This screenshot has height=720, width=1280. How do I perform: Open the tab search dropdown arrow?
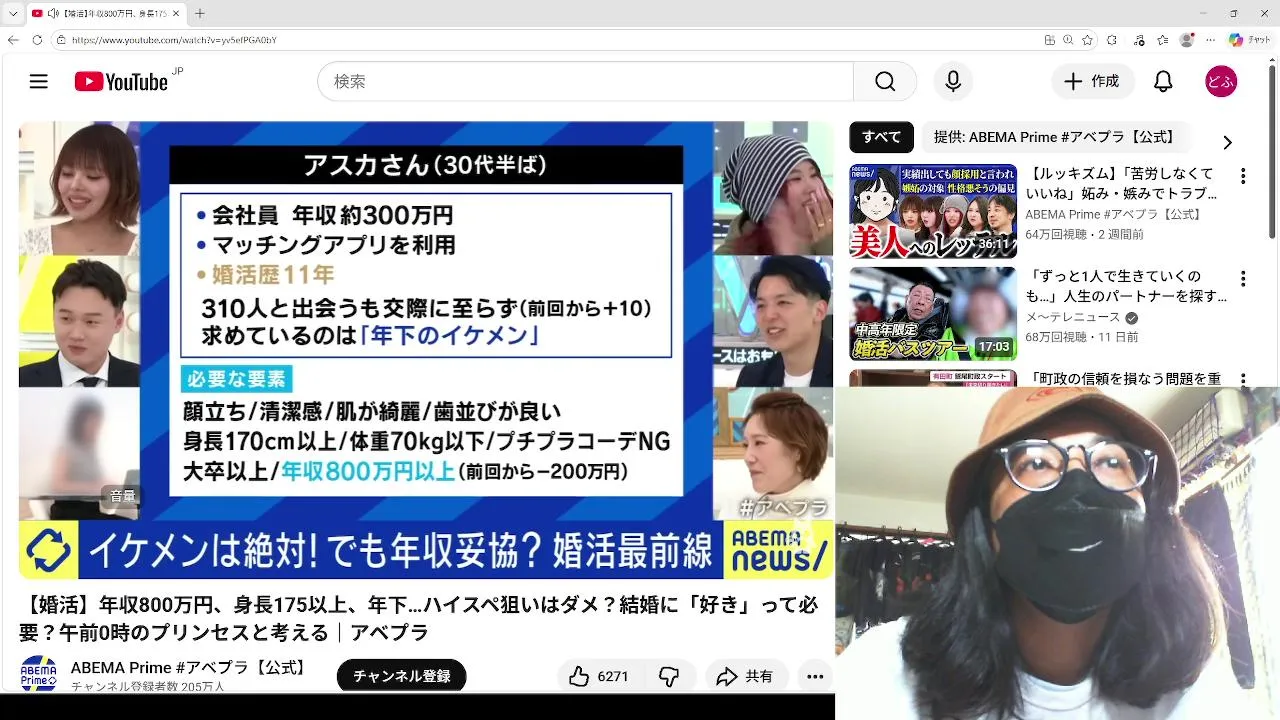pyautogui.click(x=12, y=13)
